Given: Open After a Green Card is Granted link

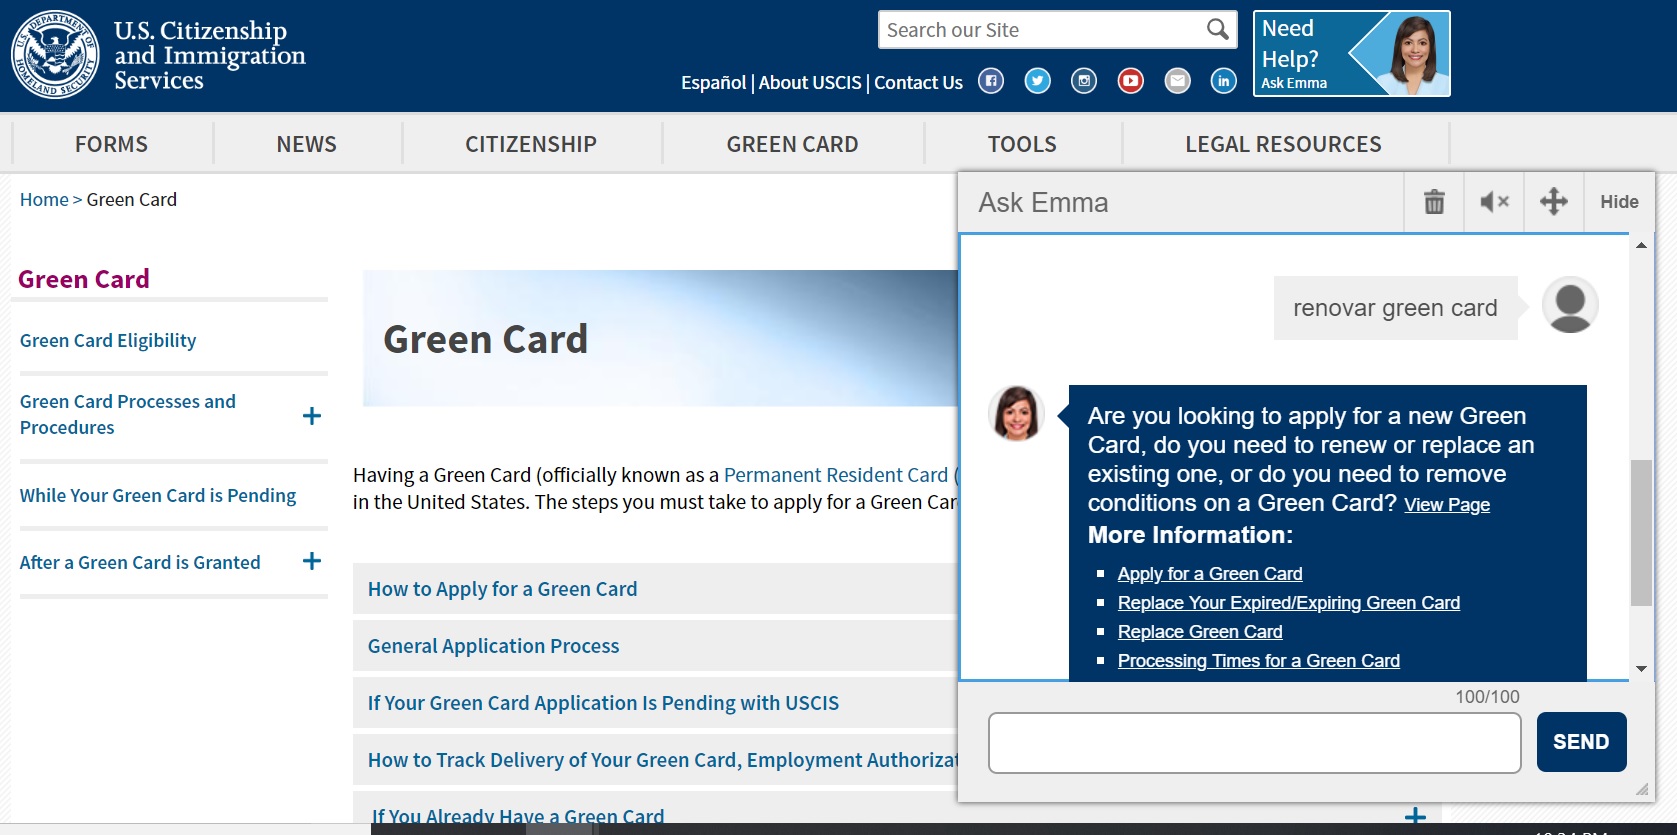Looking at the screenshot, I should (x=140, y=563).
